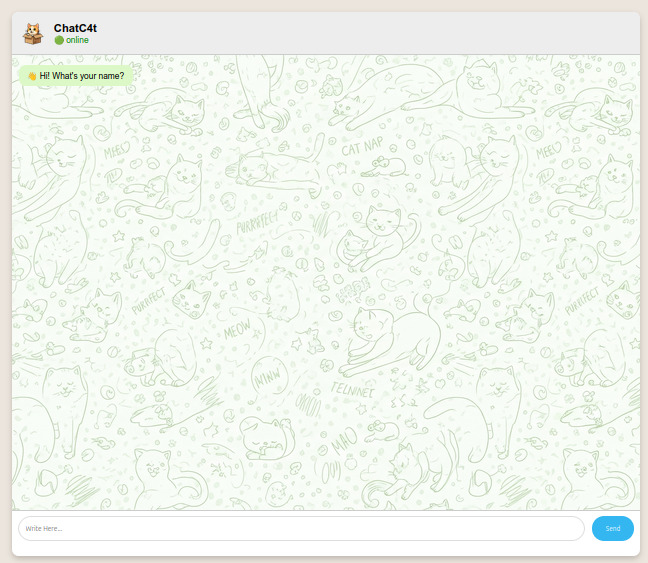Click the "MEEO" doodle at top right

(x=549, y=151)
